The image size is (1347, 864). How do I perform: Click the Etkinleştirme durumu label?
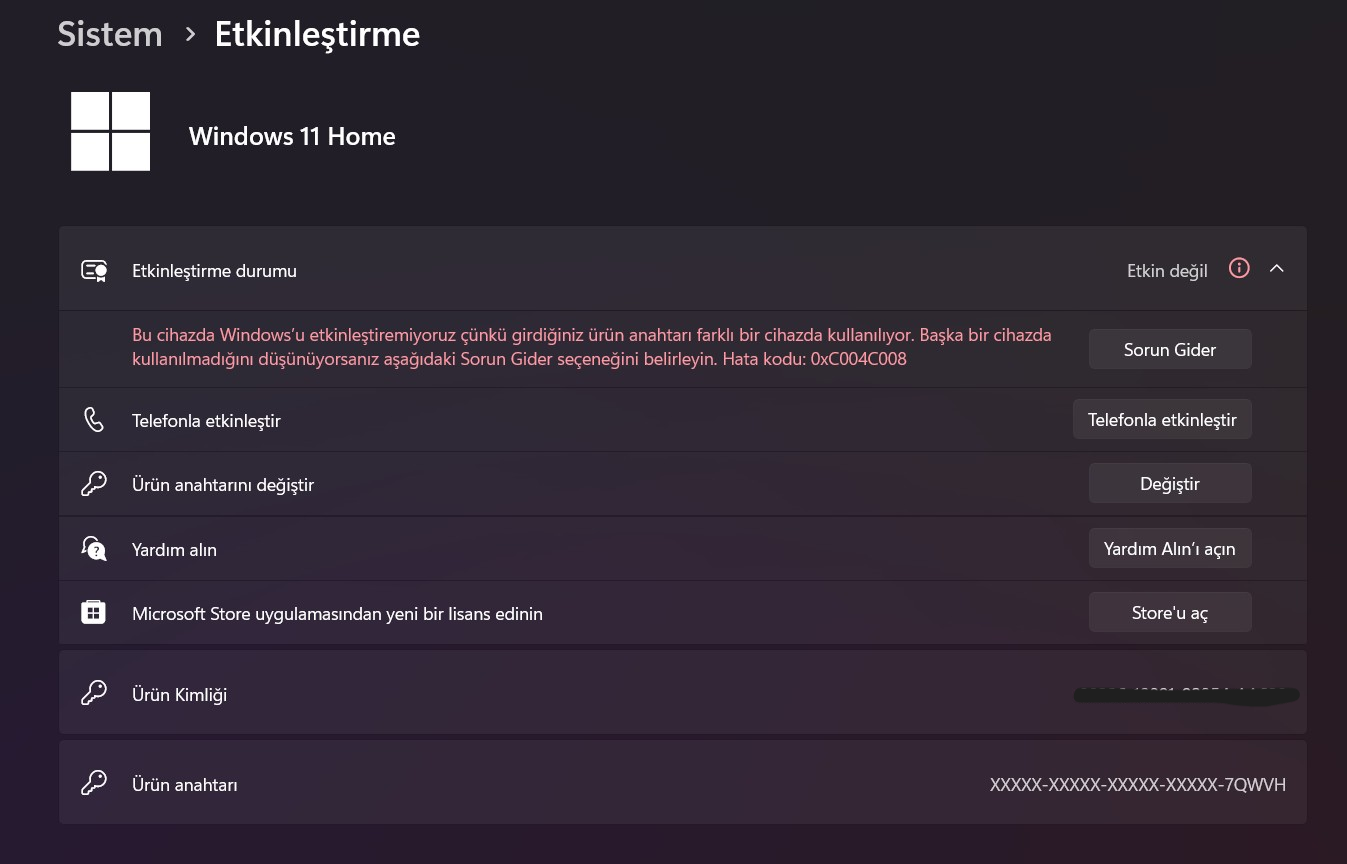click(214, 271)
